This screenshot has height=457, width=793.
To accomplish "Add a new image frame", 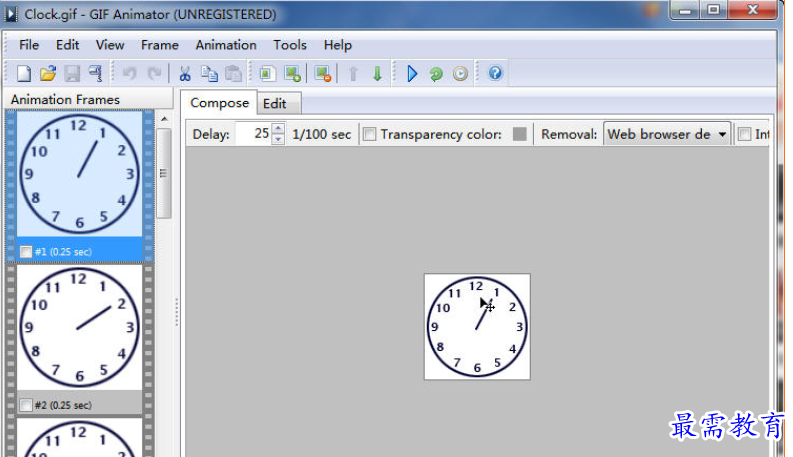I will coord(292,74).
